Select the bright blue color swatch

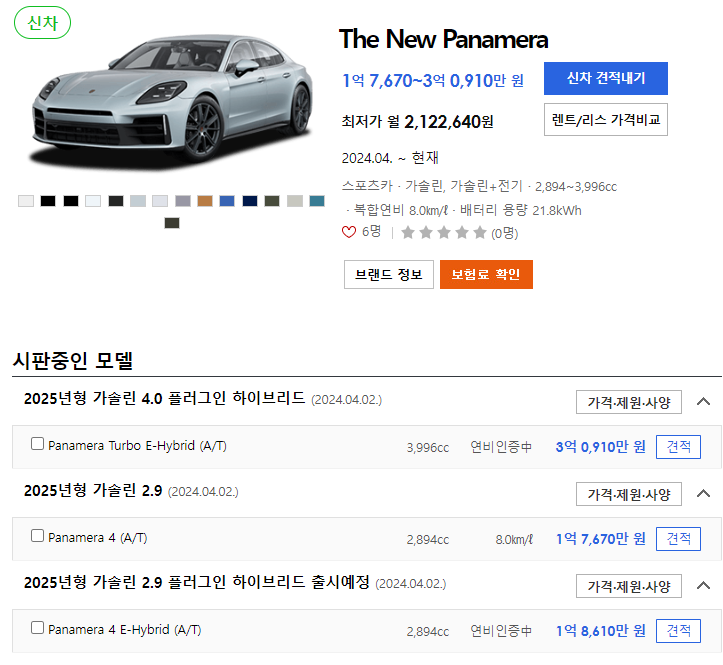click(x=227, y=201)
